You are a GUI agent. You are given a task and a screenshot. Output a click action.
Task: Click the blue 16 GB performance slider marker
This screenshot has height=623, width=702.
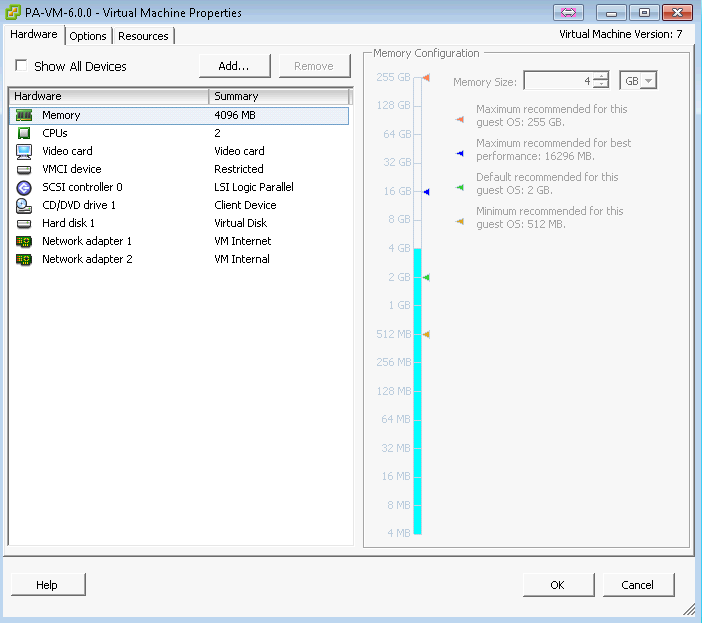tap(426, 192)
